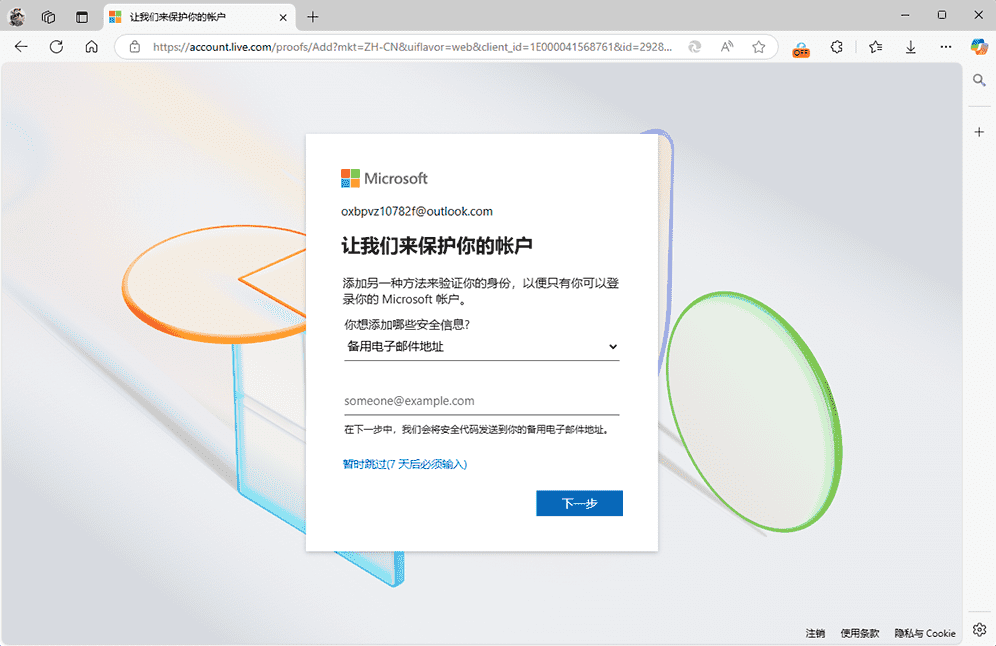Click the security code notice text

(478, 430)
